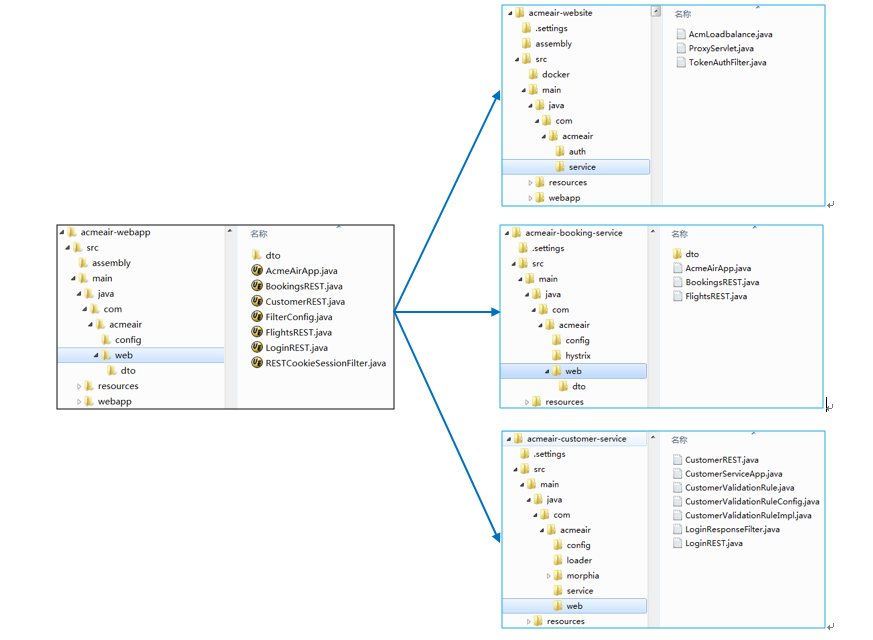Expand the morphia folder in customer-service tree
Viewport: 873px width, 640px height.
click(549, 576)
